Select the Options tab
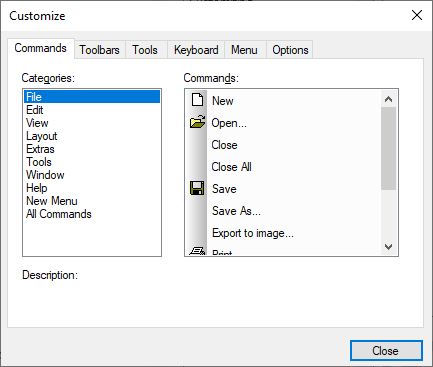The image size is (433, 367). coord(290,50)
